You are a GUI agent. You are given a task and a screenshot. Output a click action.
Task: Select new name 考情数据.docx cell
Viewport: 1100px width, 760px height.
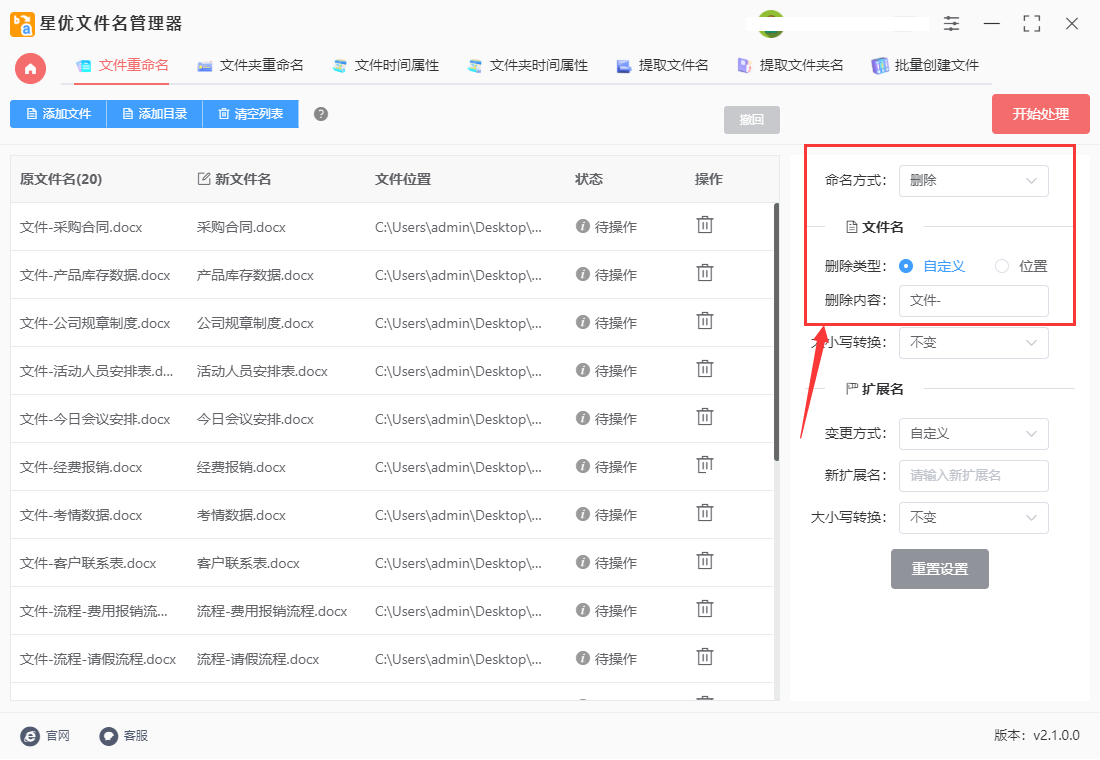[241, 516]
